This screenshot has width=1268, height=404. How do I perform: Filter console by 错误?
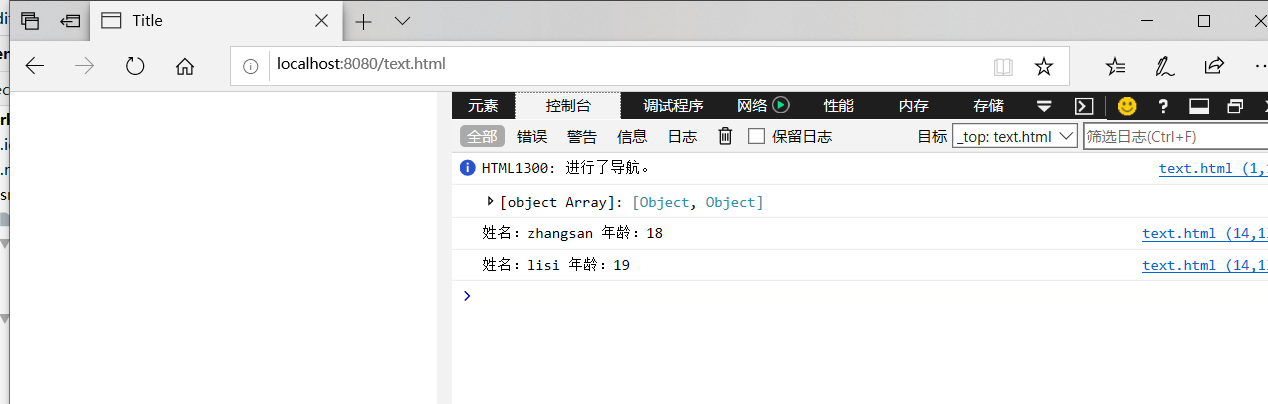coord(532,137)
